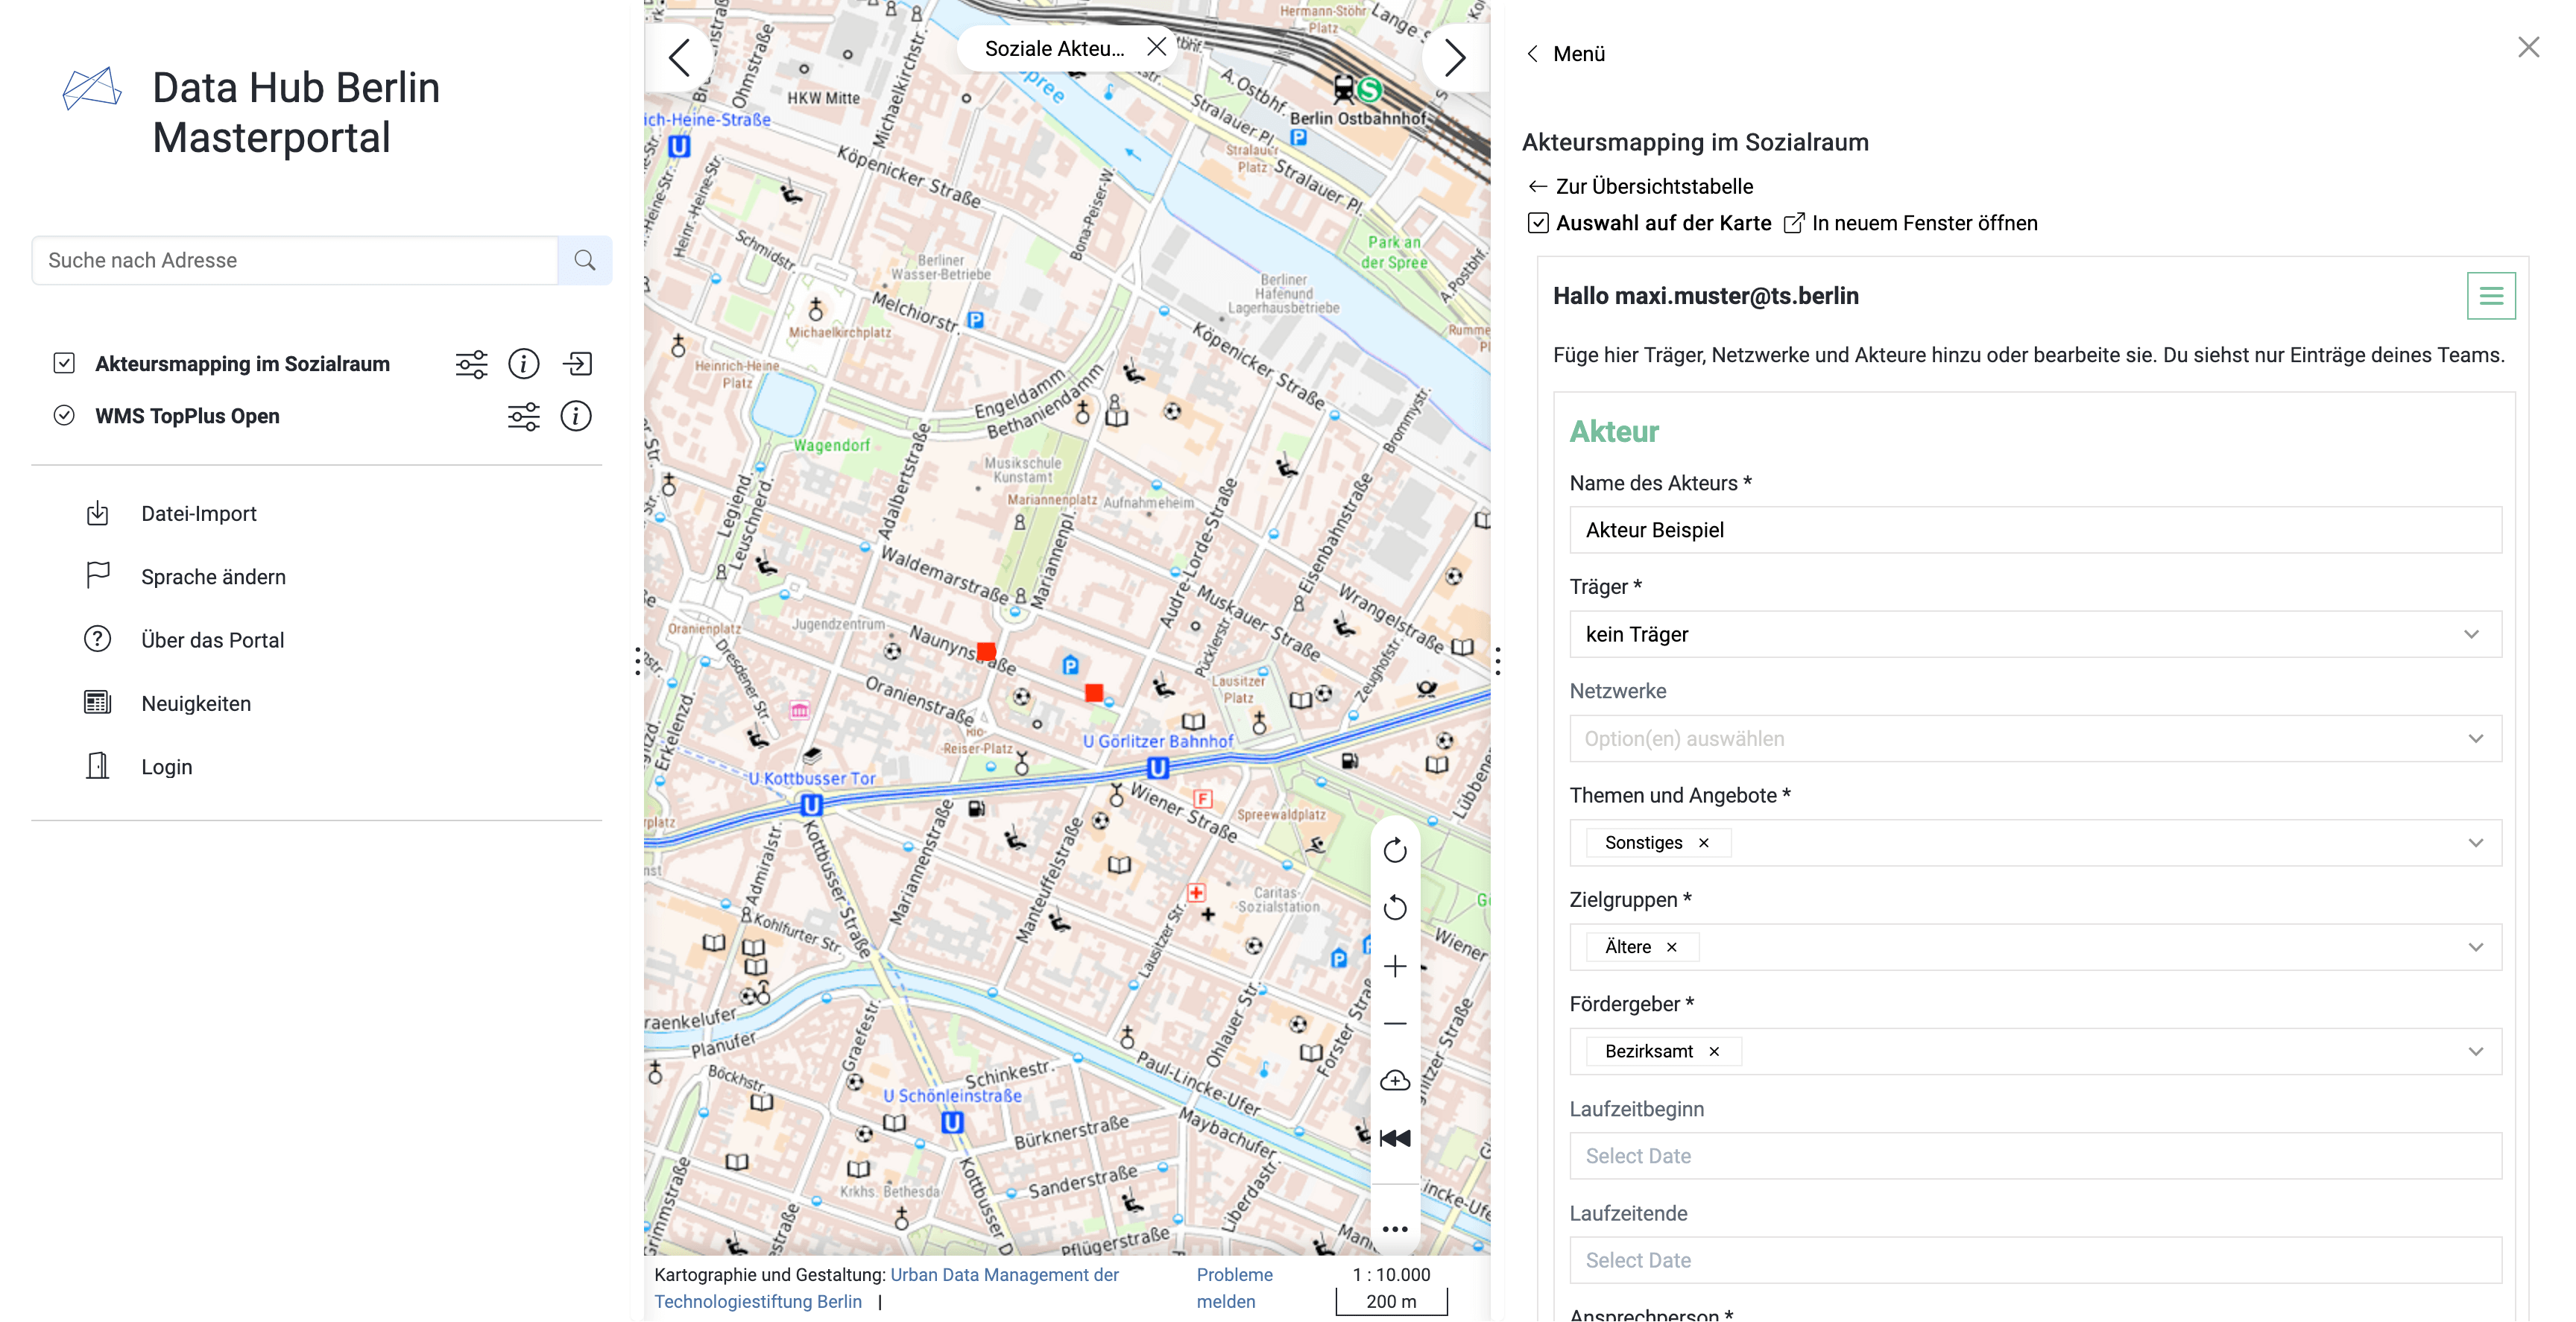Image resolution: width=2576 pixels, height=1322 pixels.
Task: Open the cloud upload tool on the map
Action: tap(1395, 1080)
